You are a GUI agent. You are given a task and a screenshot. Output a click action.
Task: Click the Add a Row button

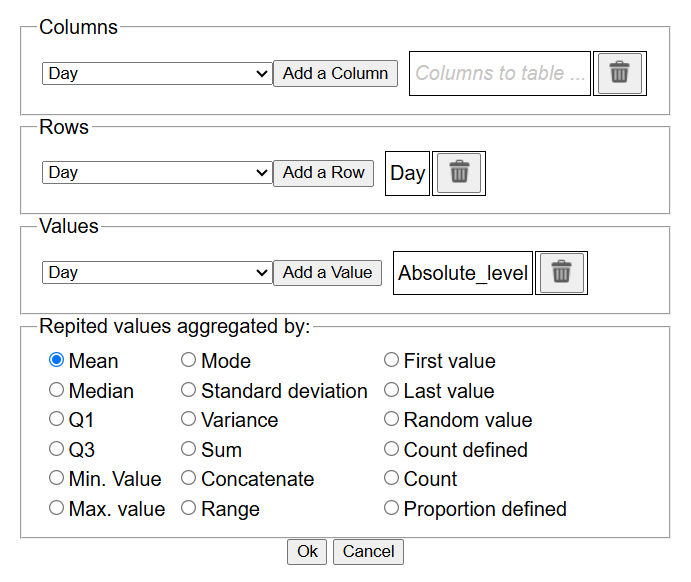click(324, 173)
